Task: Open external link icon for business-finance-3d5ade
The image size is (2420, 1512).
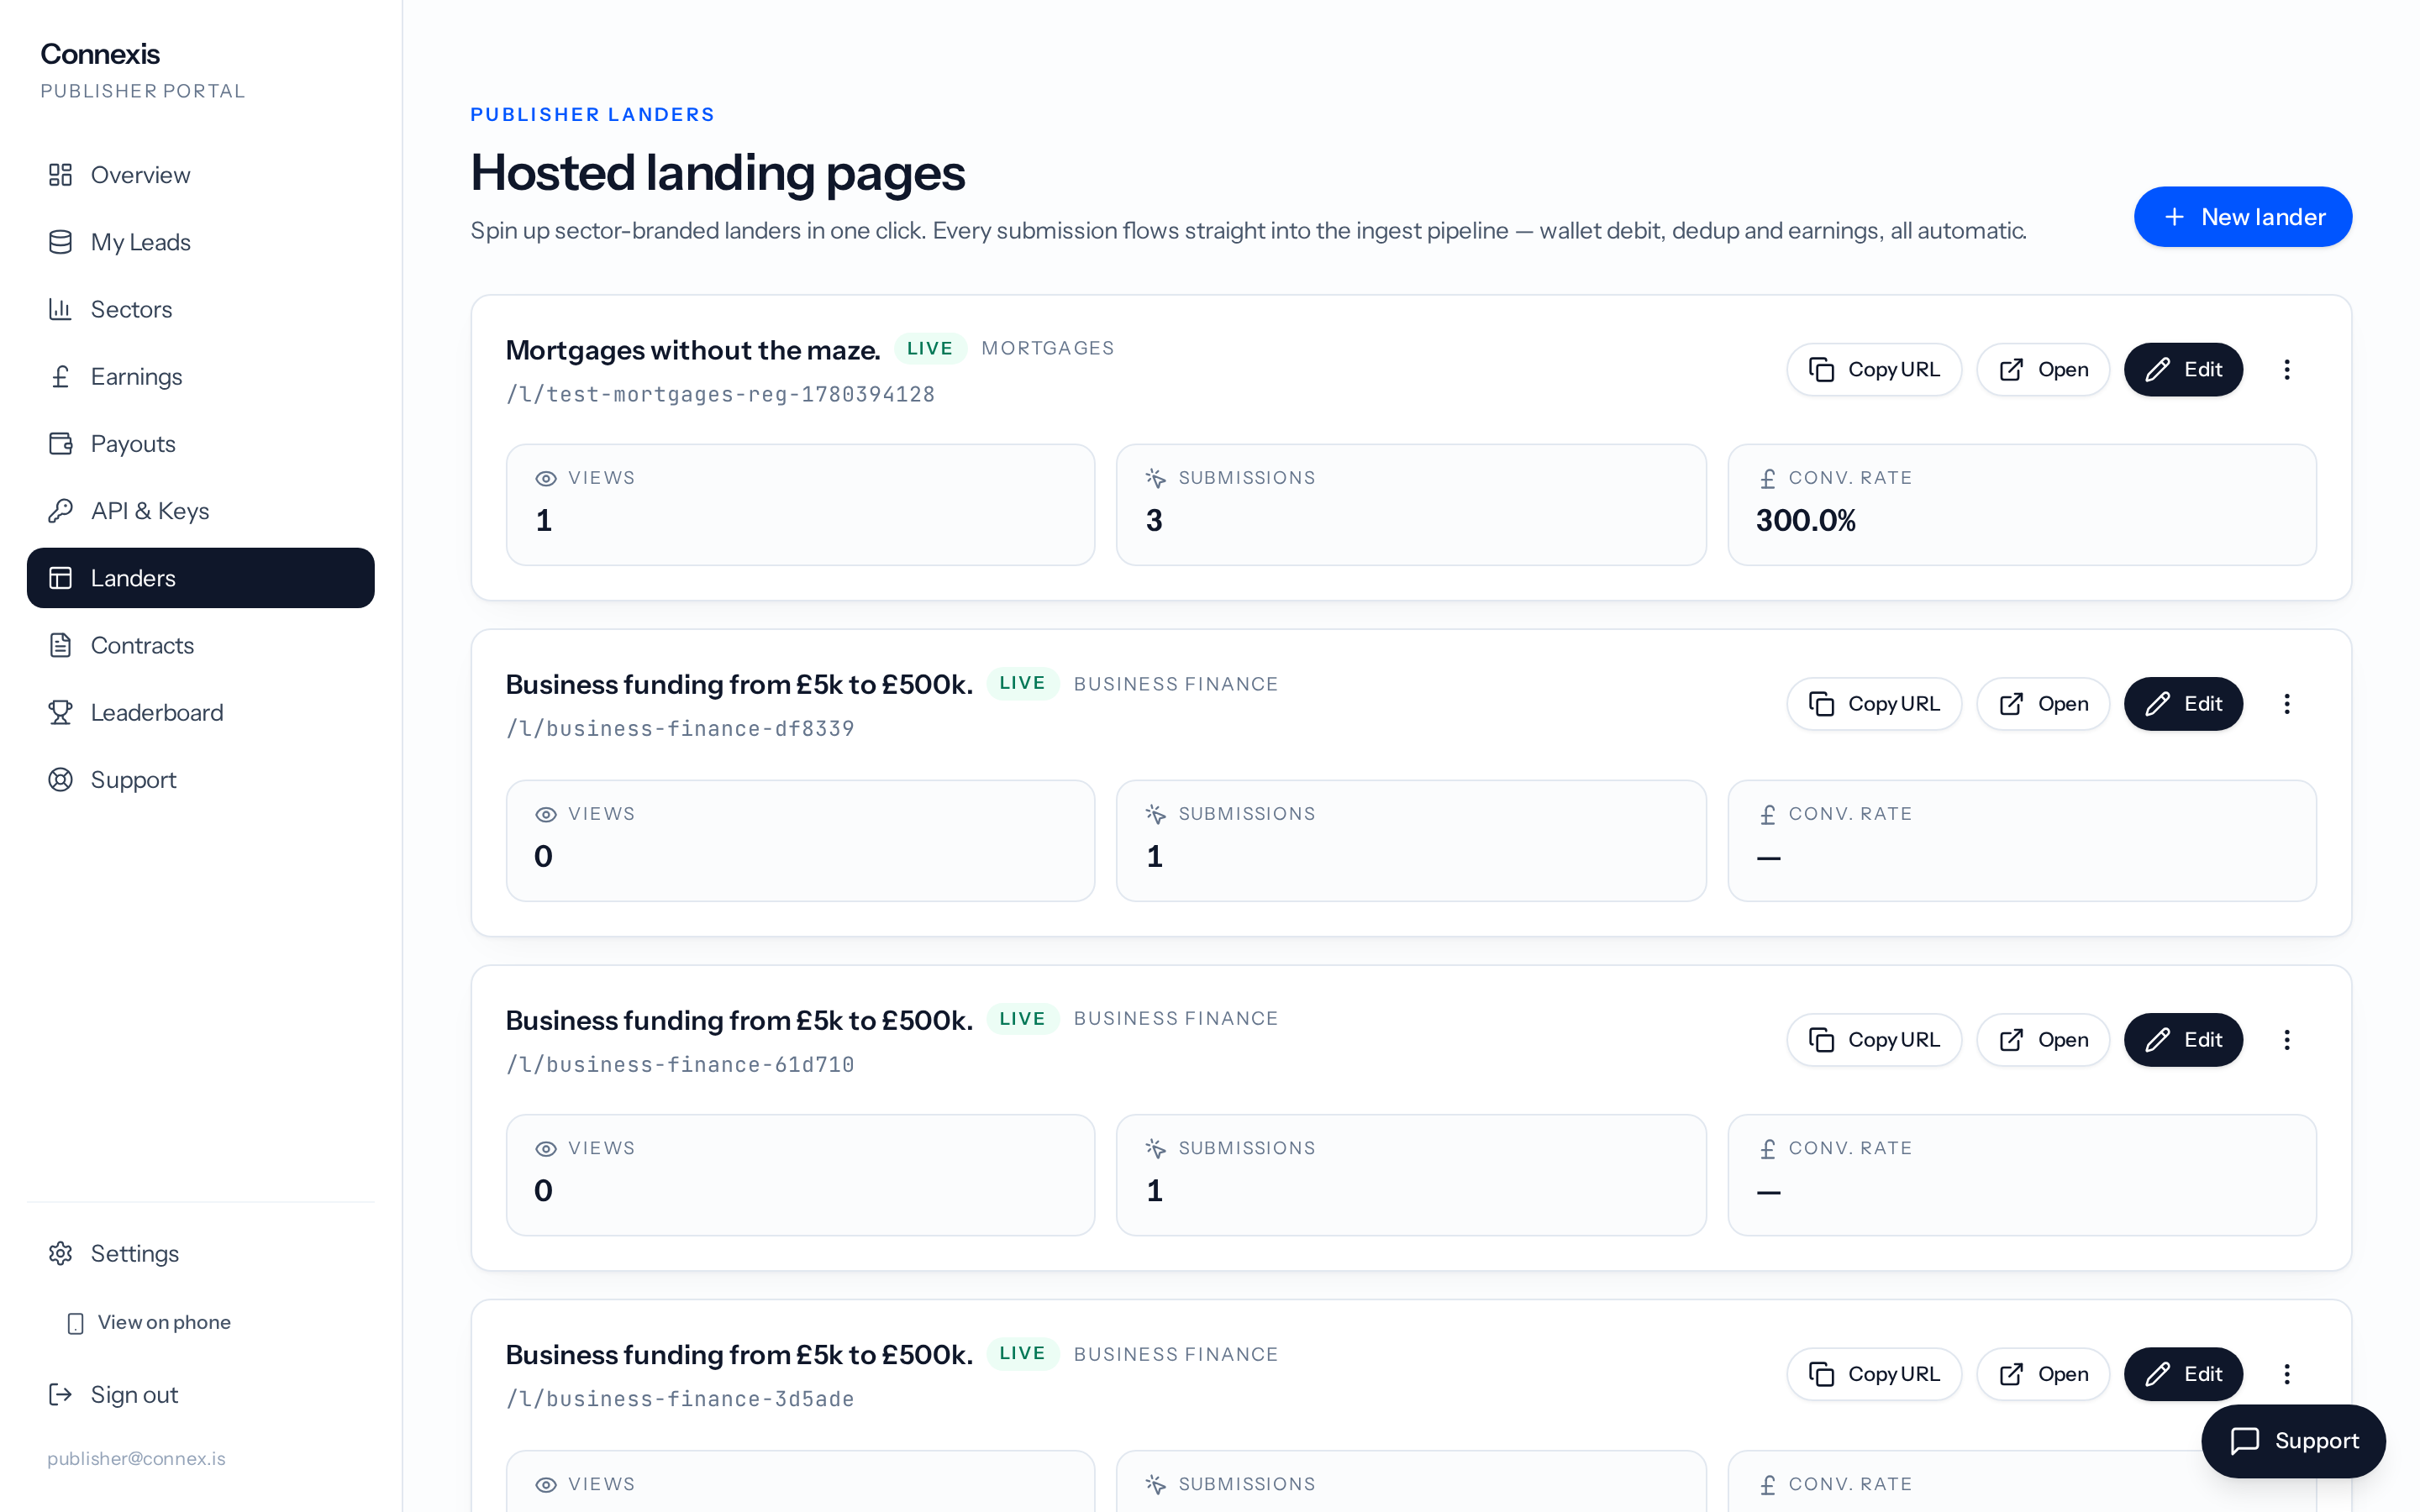Action: coord(2011,1374)
